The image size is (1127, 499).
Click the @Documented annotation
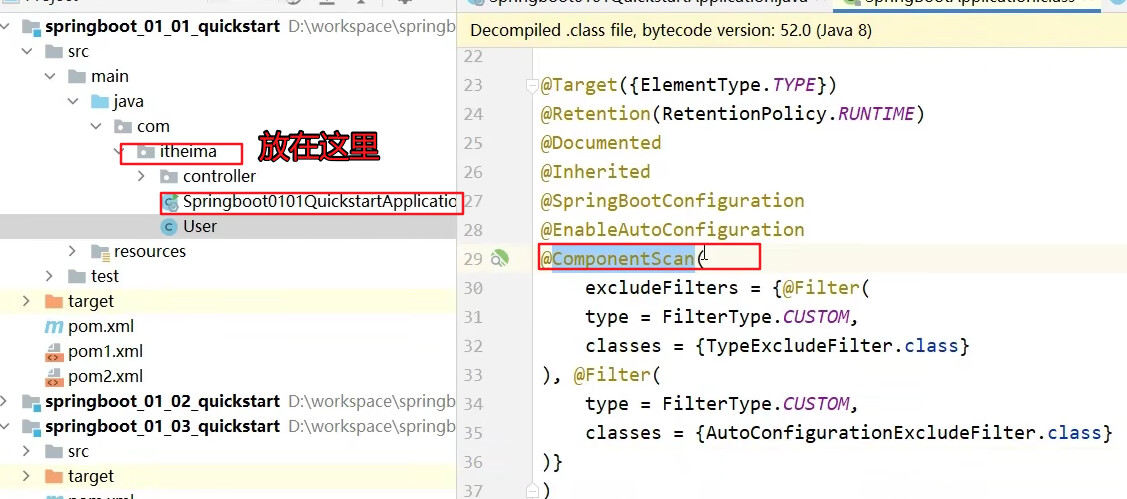pyautogui.click(x=601, y=143)
